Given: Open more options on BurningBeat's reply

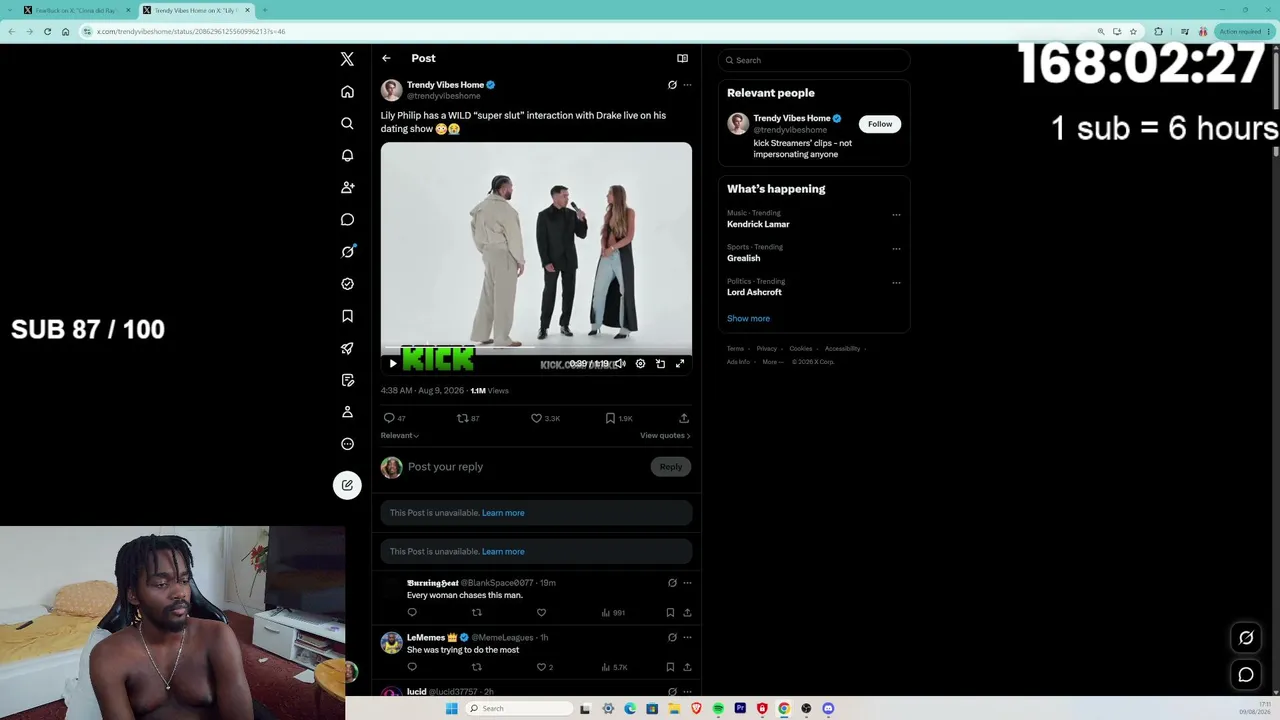Looking at the screenshot, I should (687, 583).
